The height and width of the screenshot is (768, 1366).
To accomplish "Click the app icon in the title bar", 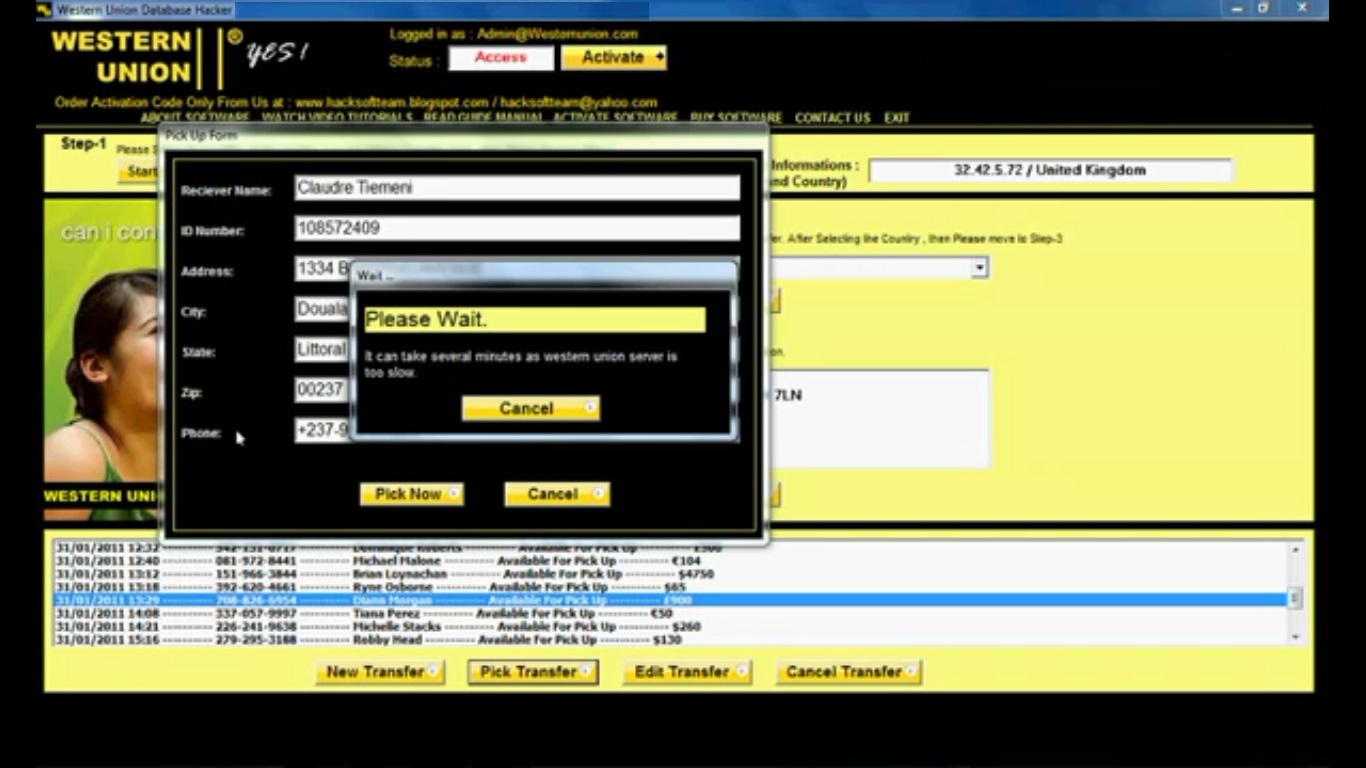I will point(44,10).
